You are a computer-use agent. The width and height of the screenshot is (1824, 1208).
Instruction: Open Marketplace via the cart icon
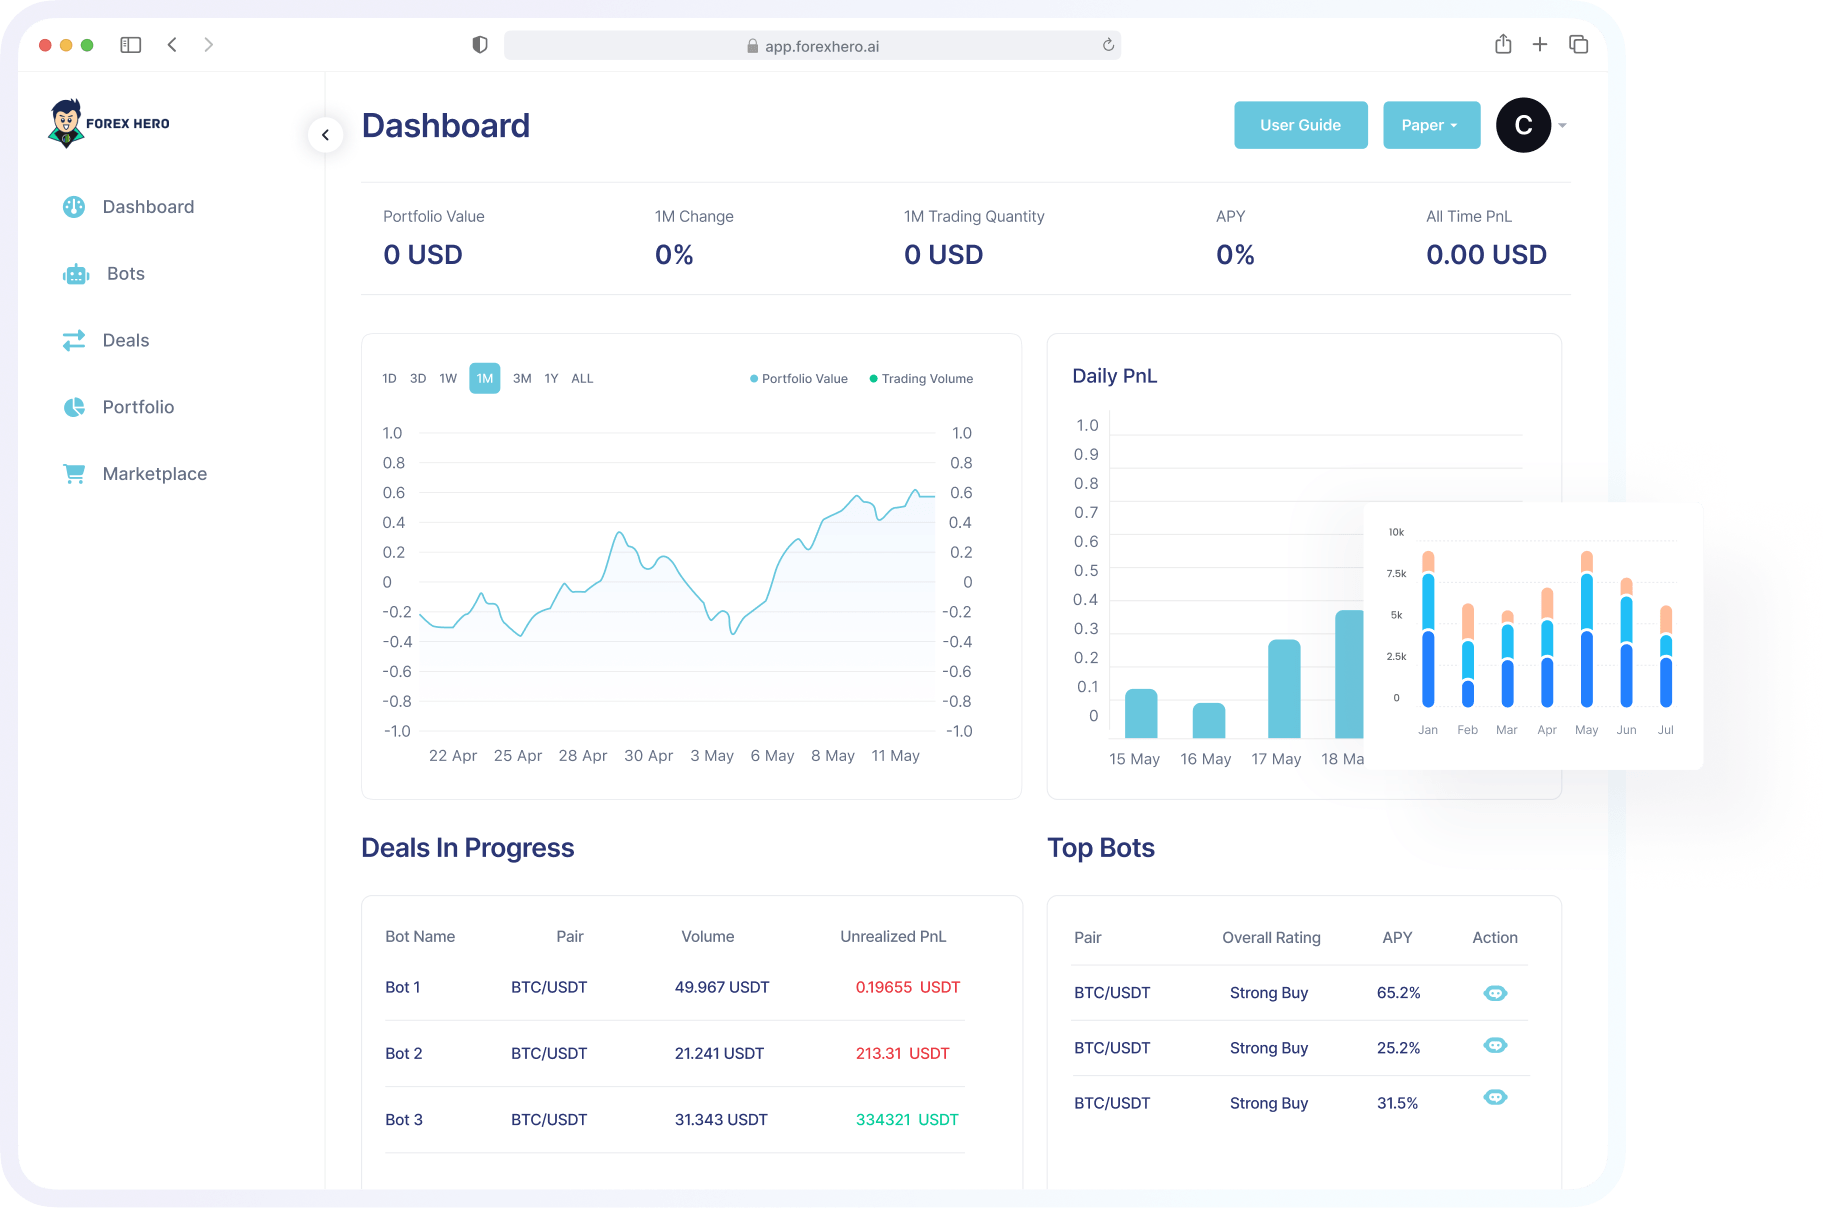73,473
